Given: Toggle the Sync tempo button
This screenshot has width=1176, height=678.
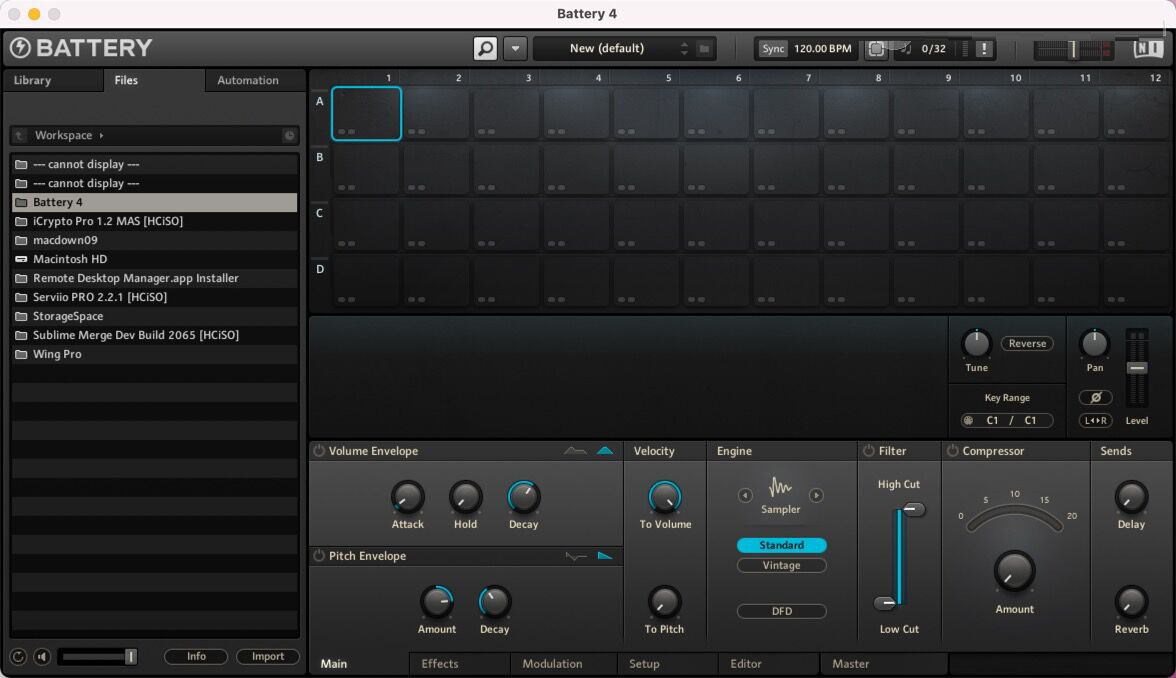Looking at the screenshot, I should (x=772, y=49).
